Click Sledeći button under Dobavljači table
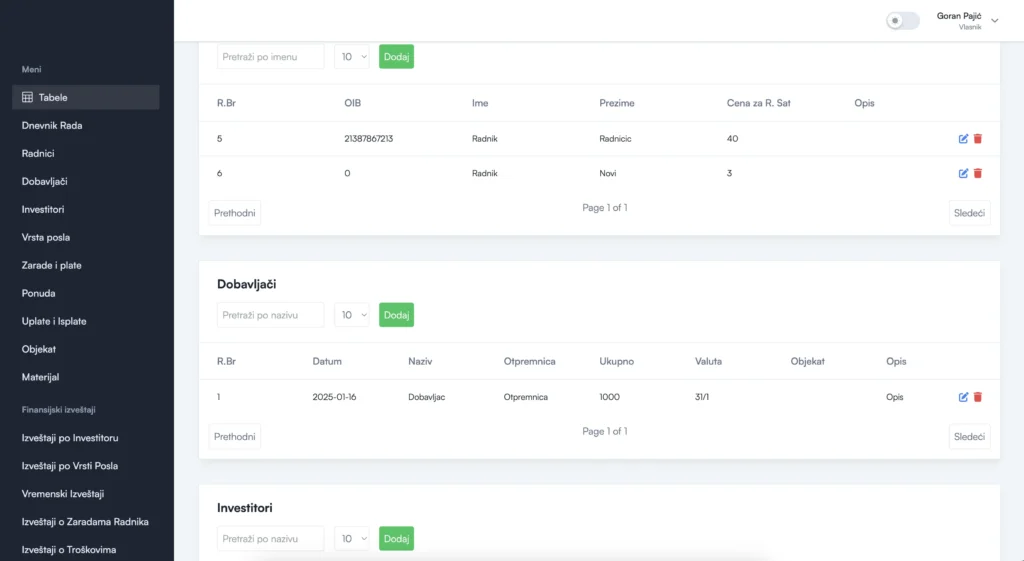Viewport: 1024px width, 561px height. pos(969,437)
